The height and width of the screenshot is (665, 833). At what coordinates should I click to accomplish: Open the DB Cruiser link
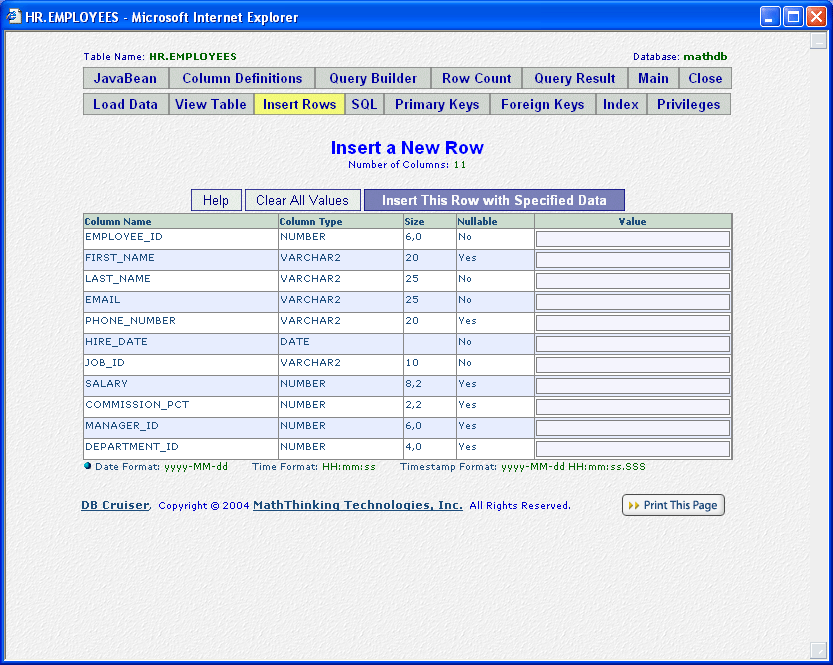115,505
